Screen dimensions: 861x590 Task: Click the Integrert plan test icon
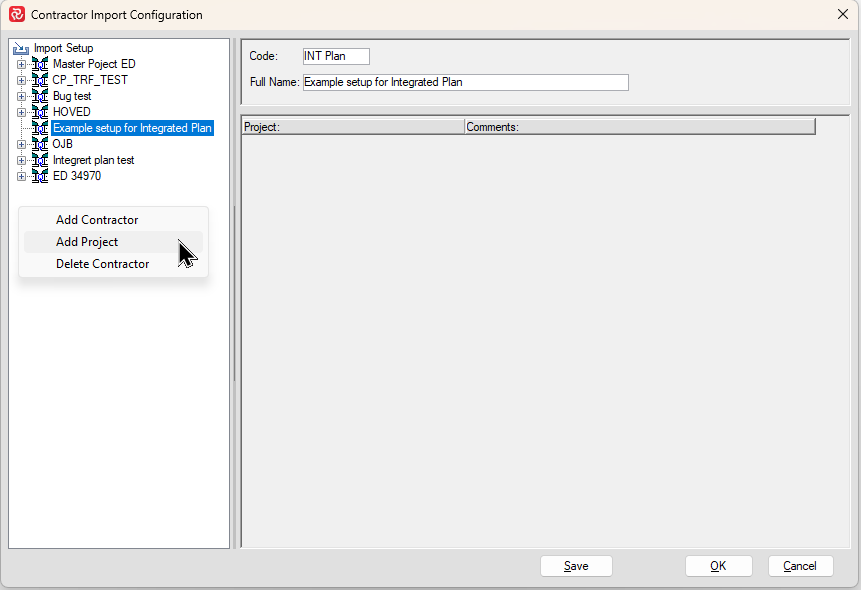tap(40, 160)
